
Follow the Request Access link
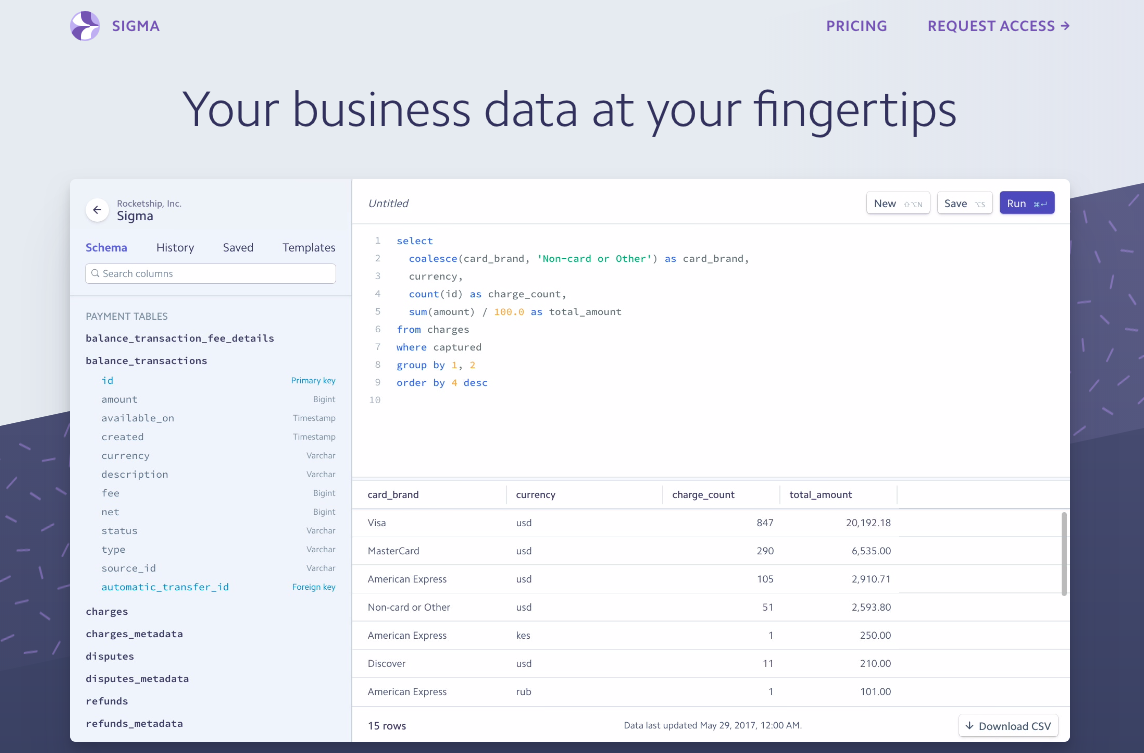click(998, 26)
